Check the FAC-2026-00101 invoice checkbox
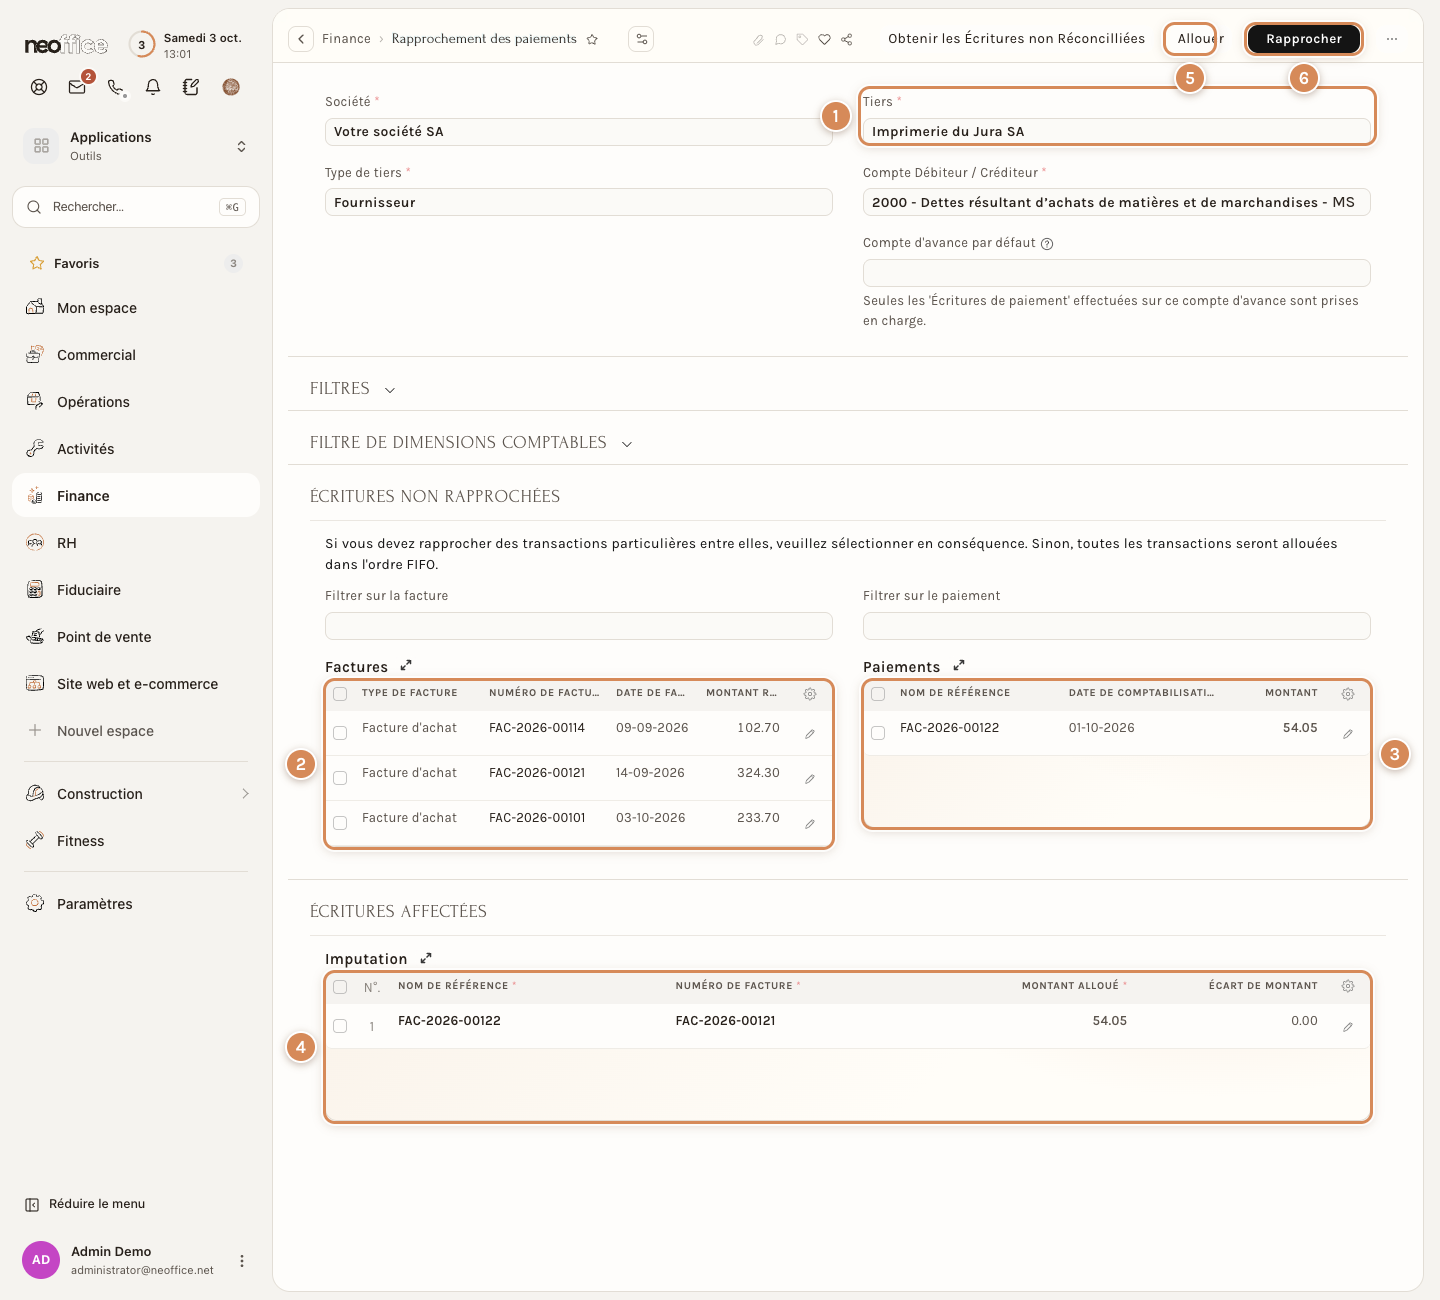Image resolution: width=1440 pixels, height=1300 pixels. point(340,823)
